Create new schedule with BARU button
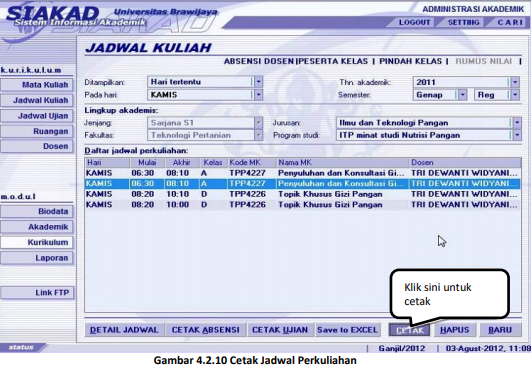Screen dimensions: 532x369 (500, 330)
